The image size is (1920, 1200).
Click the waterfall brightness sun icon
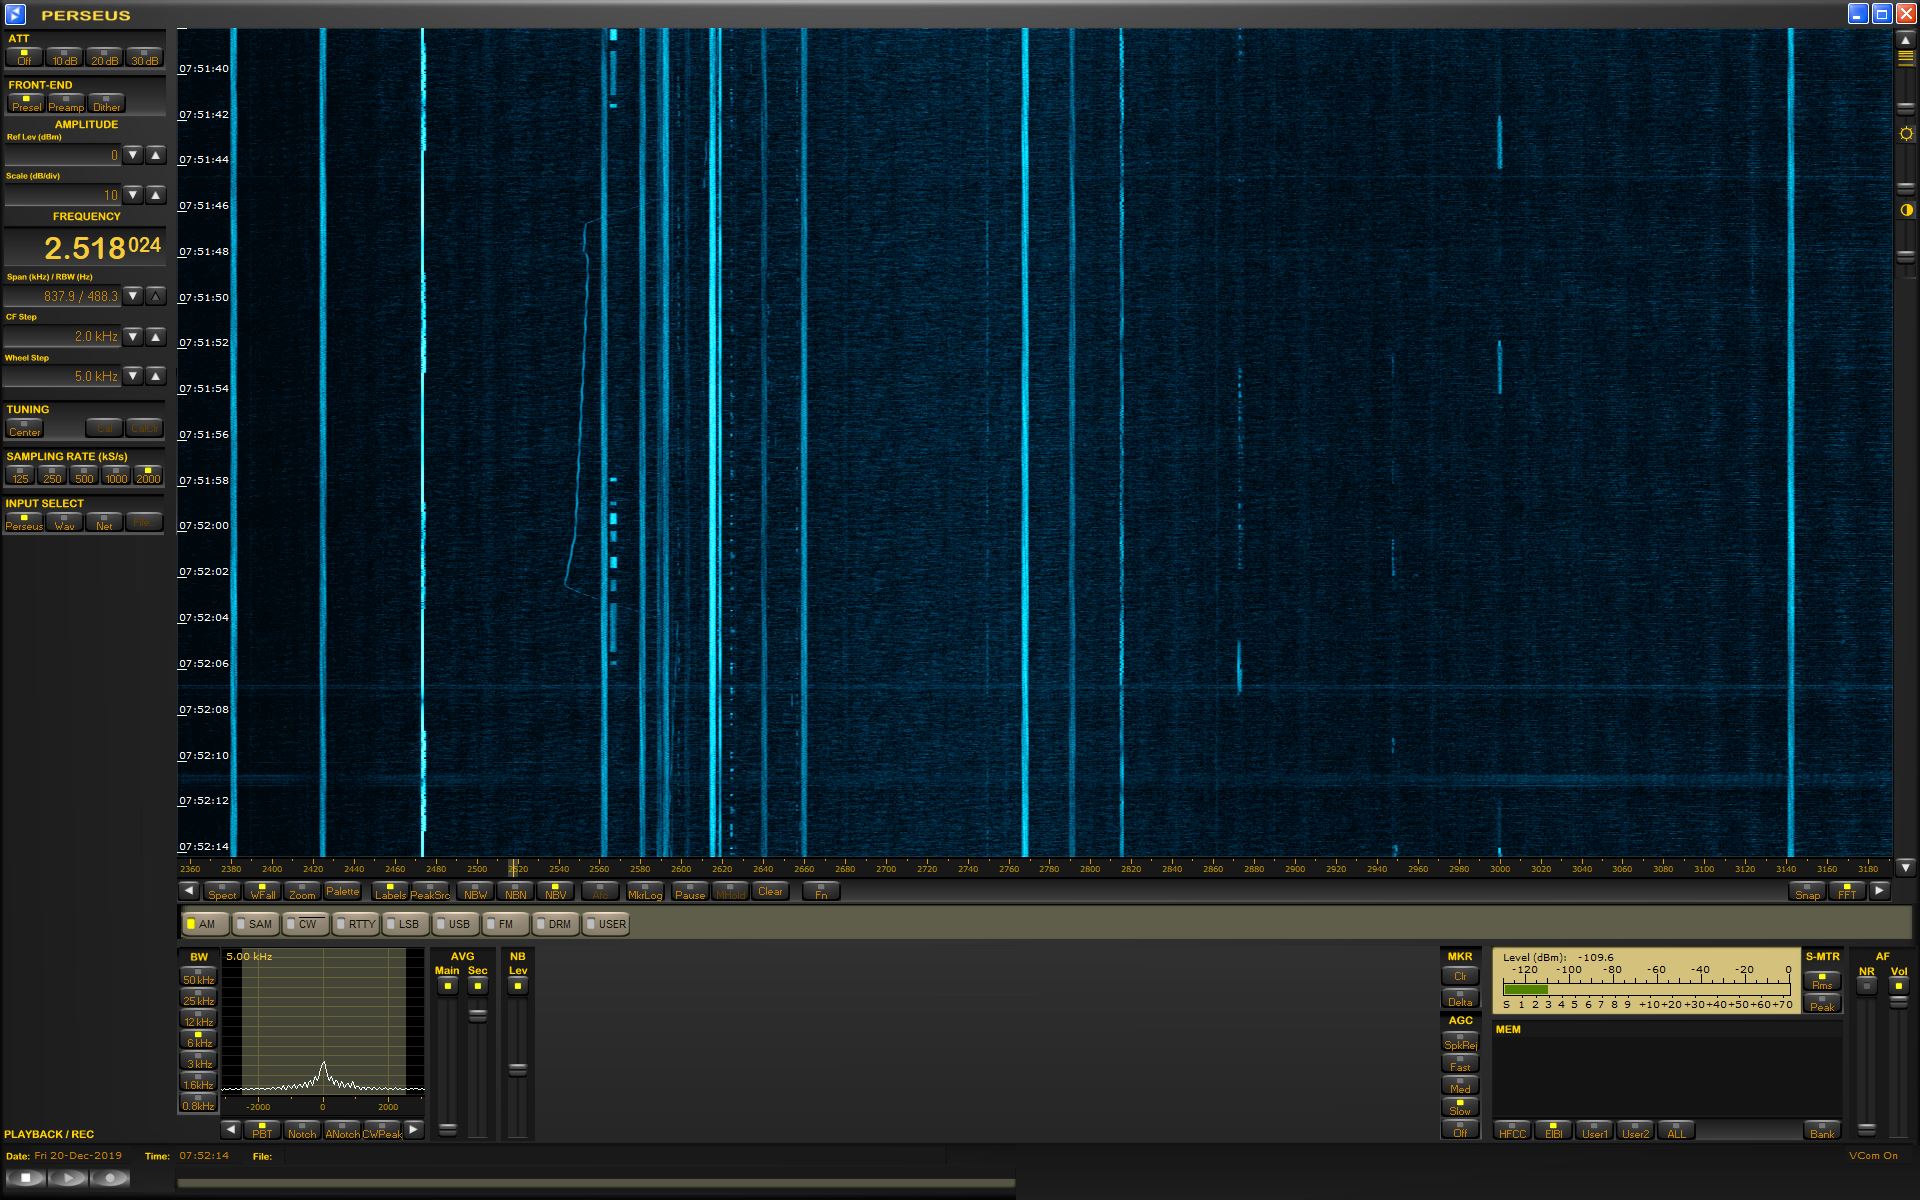tap(1906, 134)
